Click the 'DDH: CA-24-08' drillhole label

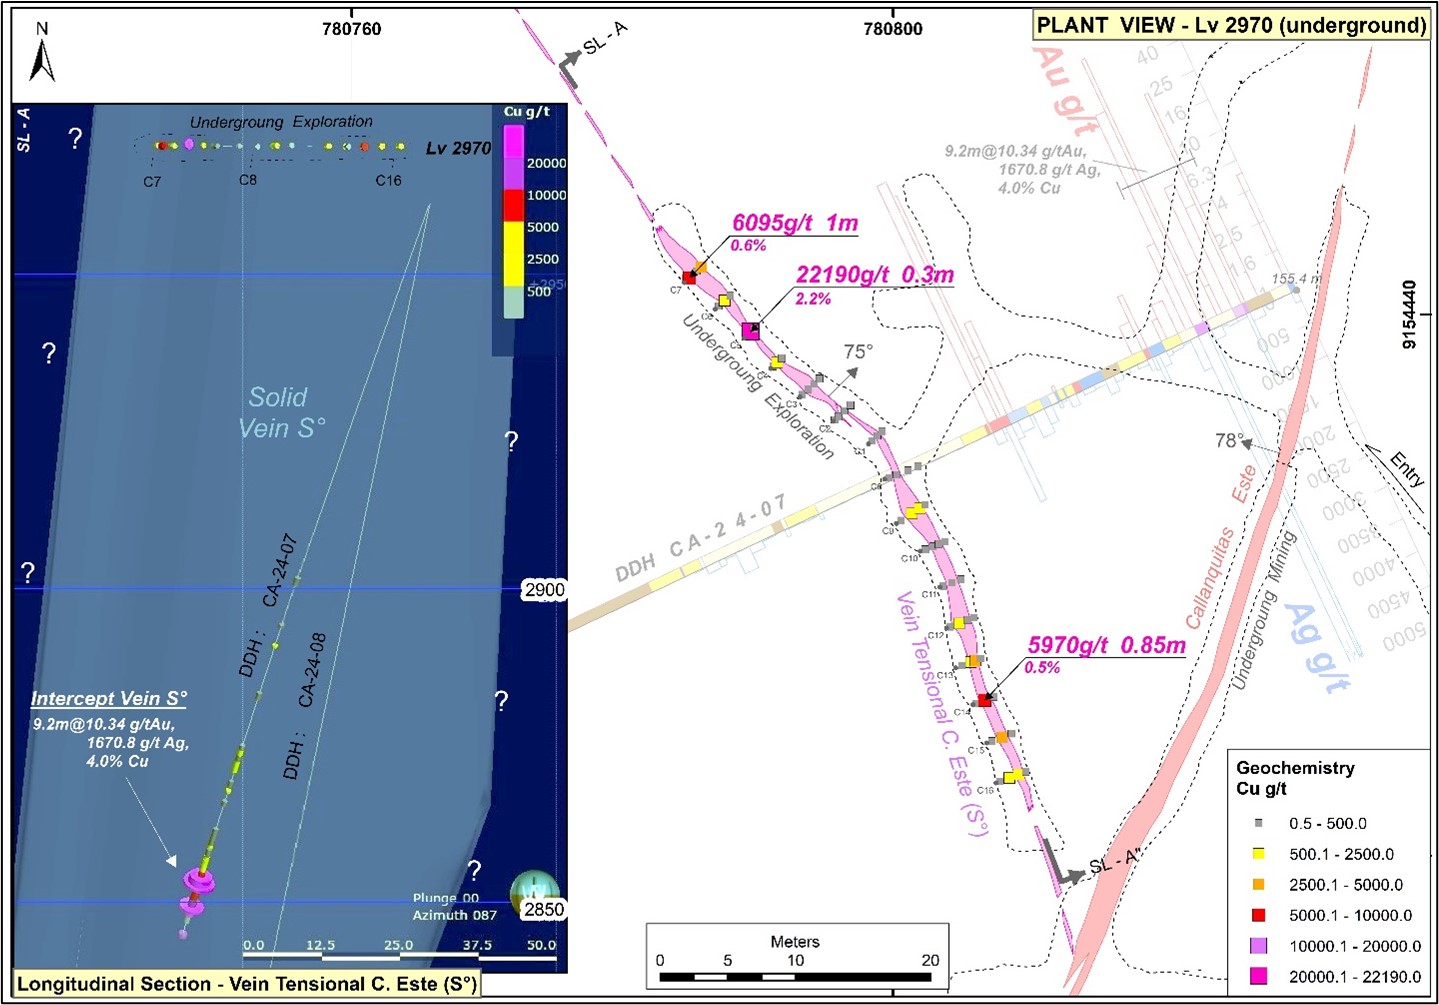tap(304, 706)
